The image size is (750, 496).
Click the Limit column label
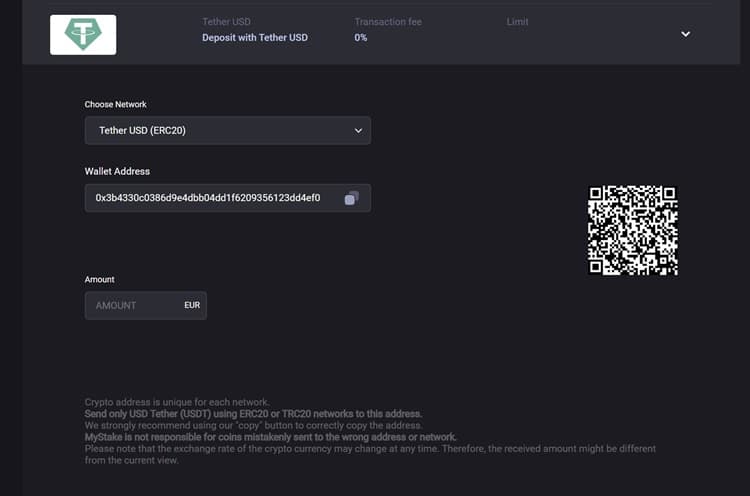(x=518, y=22)
